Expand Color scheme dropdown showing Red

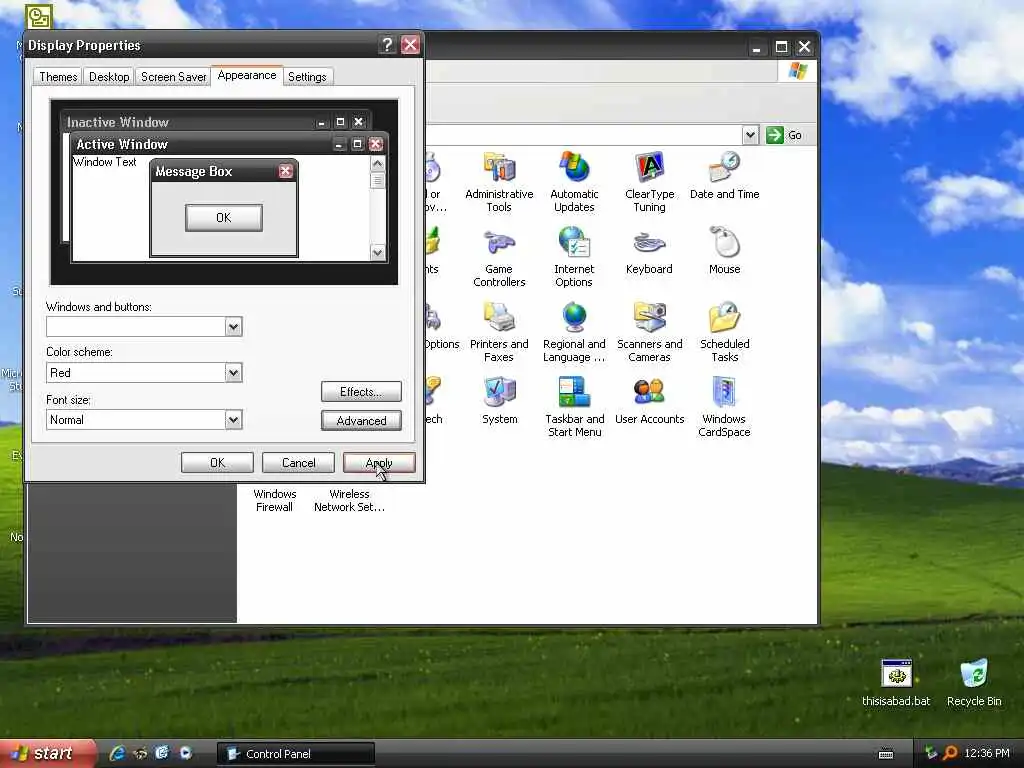pyautogui.click(x=233, y=373)
